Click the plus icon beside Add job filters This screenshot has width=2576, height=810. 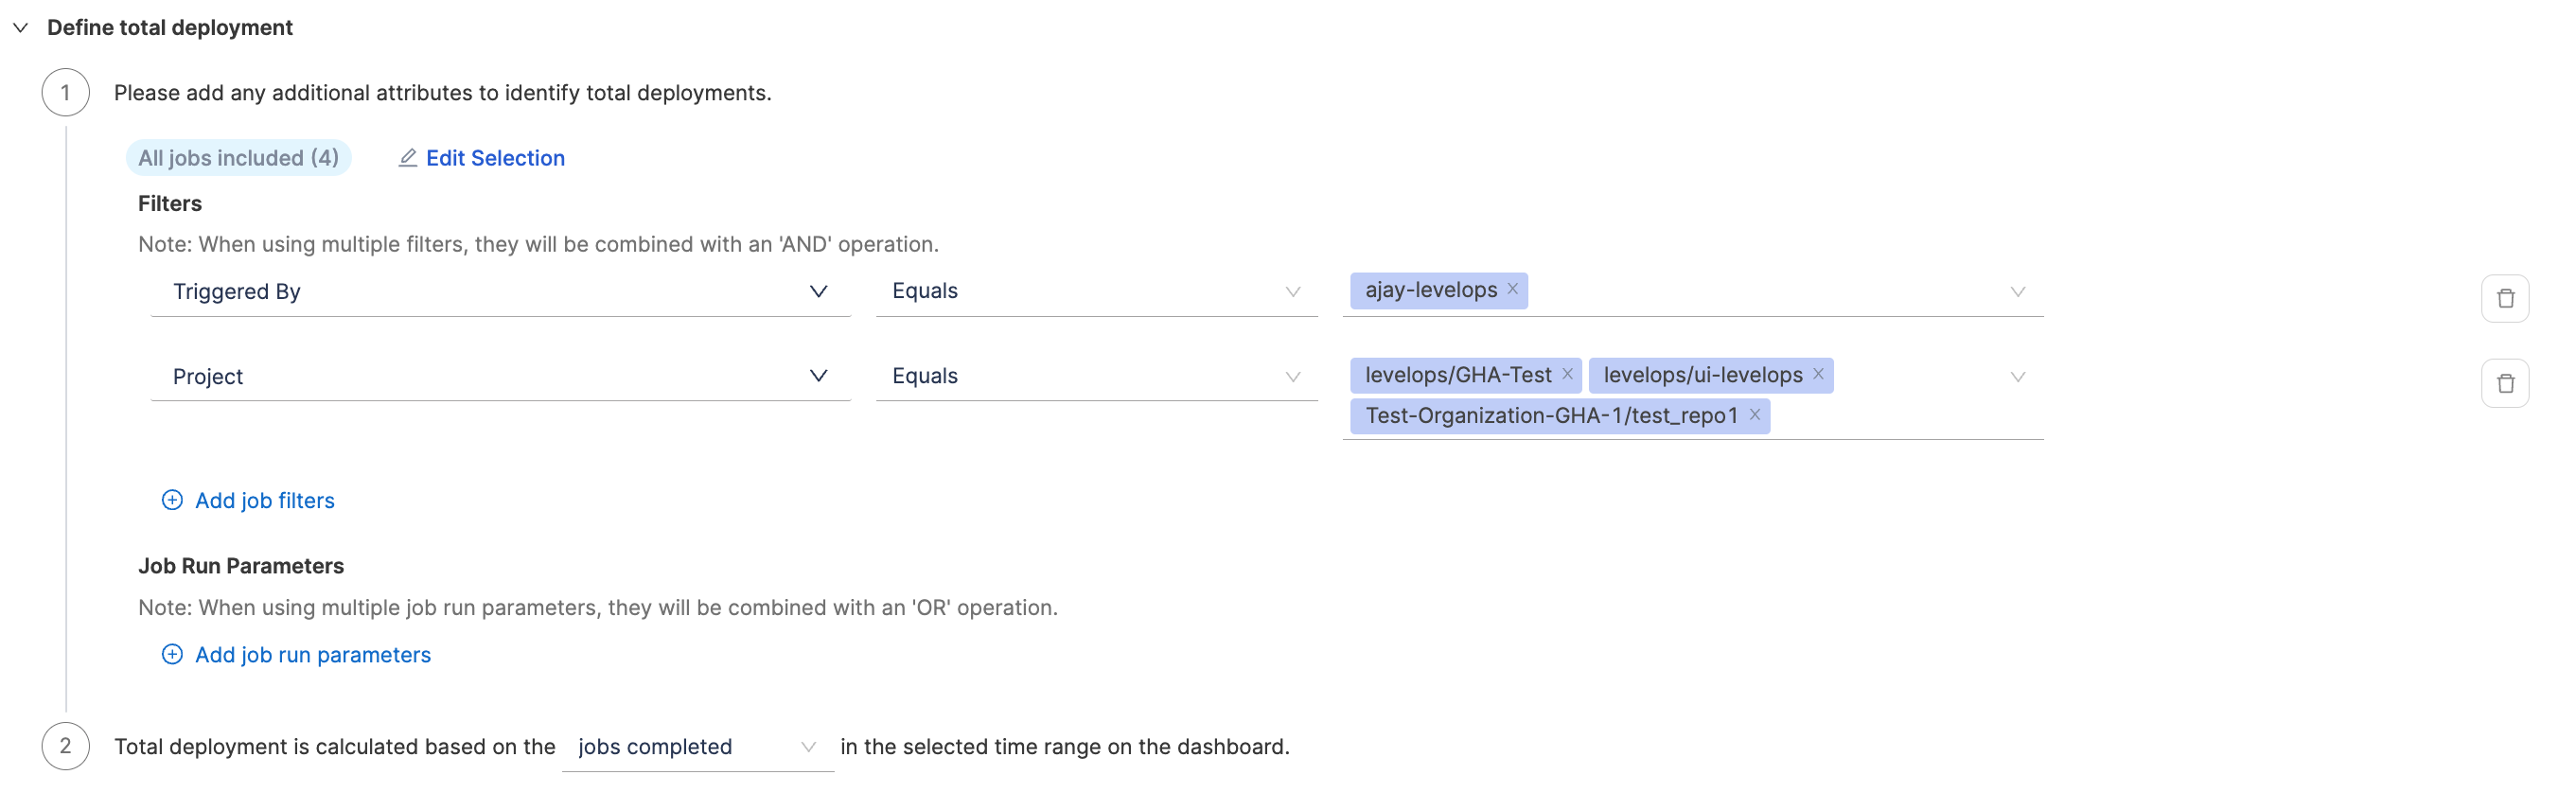(x=172, y=500)
